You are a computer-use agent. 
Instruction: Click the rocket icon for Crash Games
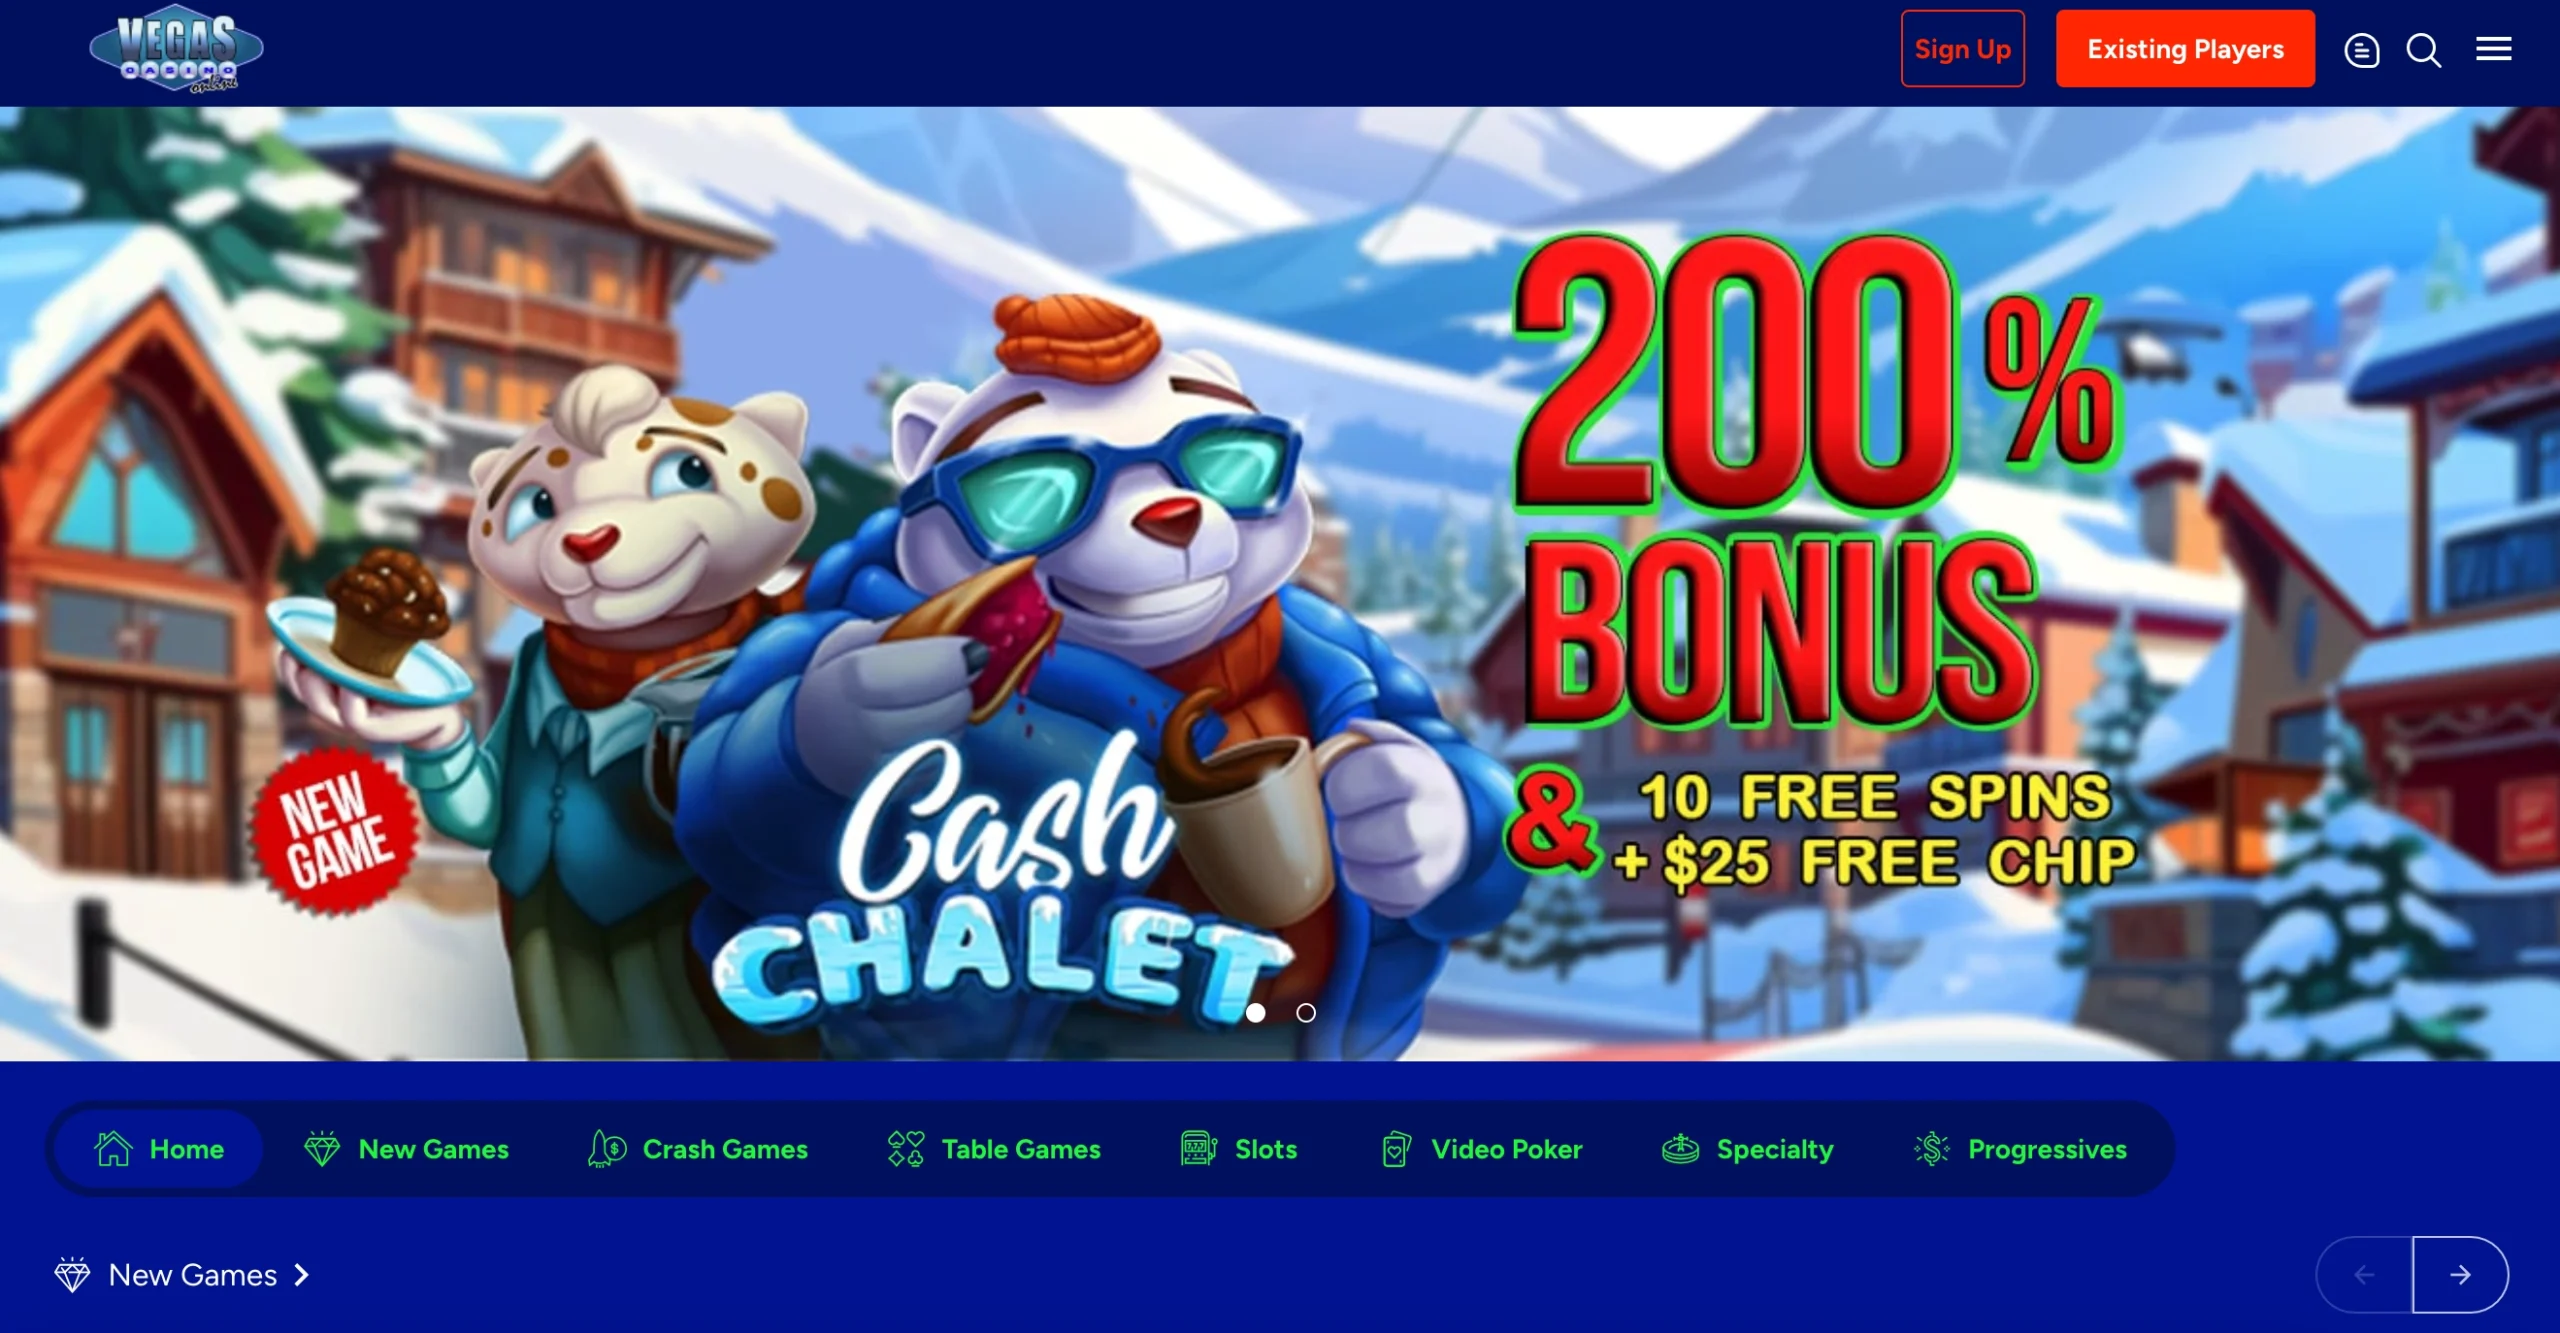click(607, 1149)
